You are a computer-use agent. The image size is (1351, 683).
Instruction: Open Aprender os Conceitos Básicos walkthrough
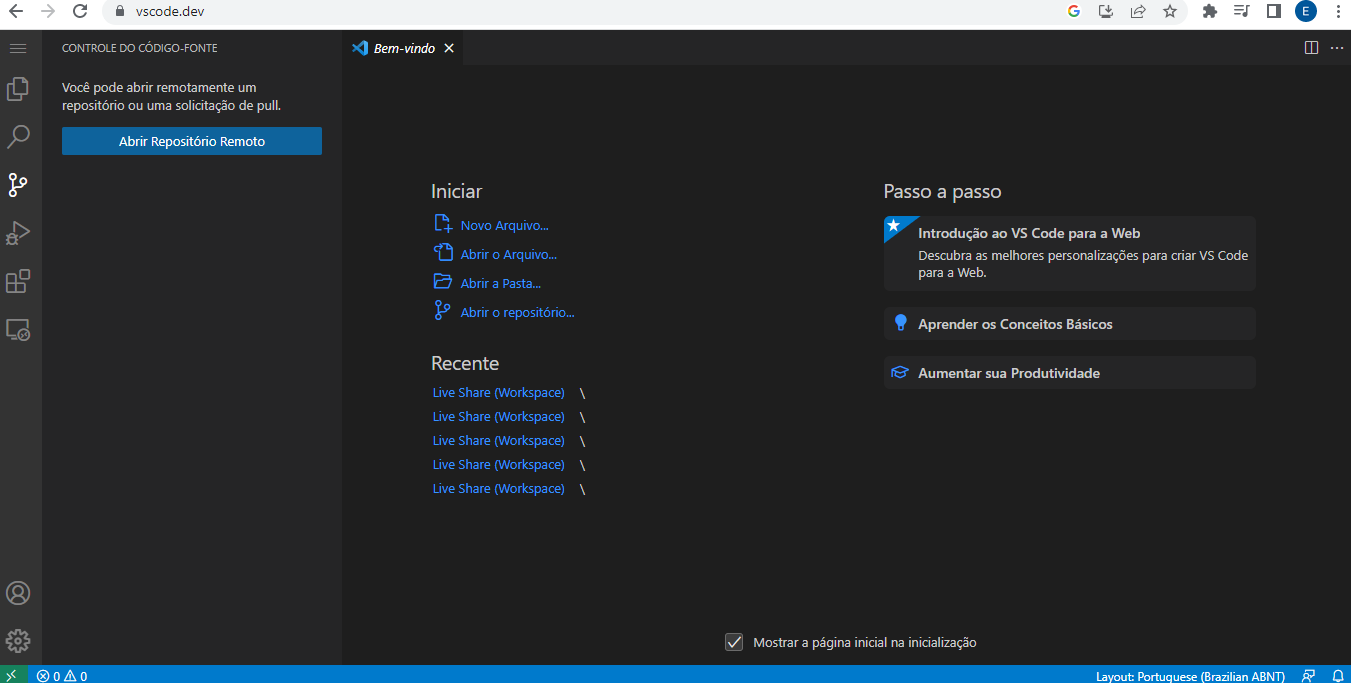coord(1069,324)
